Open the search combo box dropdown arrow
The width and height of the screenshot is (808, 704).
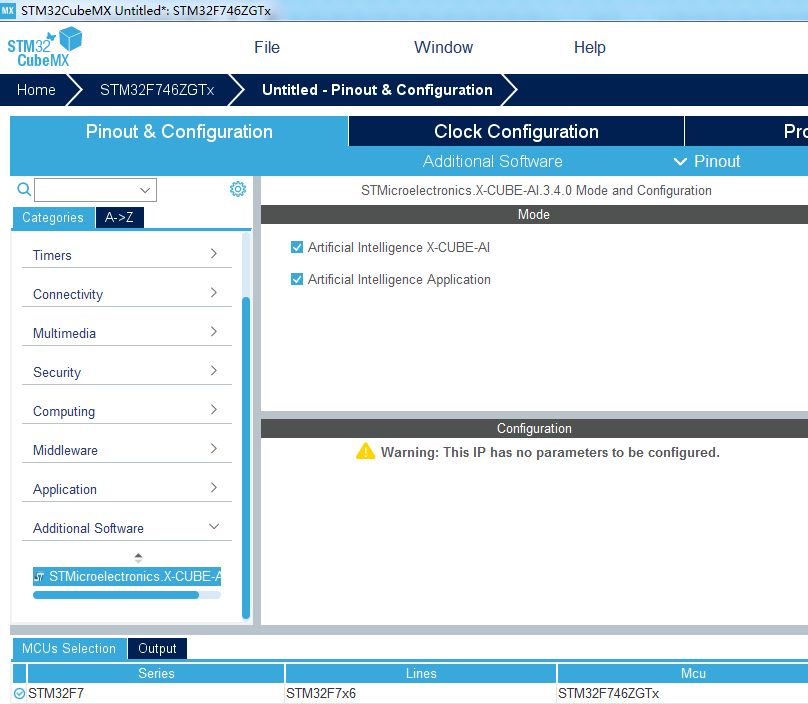pos(145,190)
